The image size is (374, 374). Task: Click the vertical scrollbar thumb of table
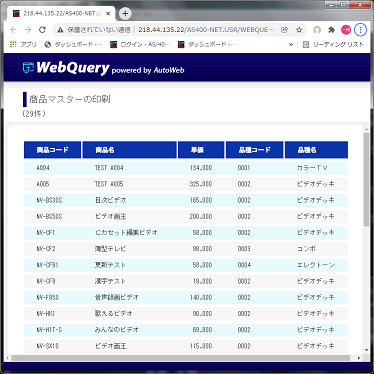coord(366,179)
